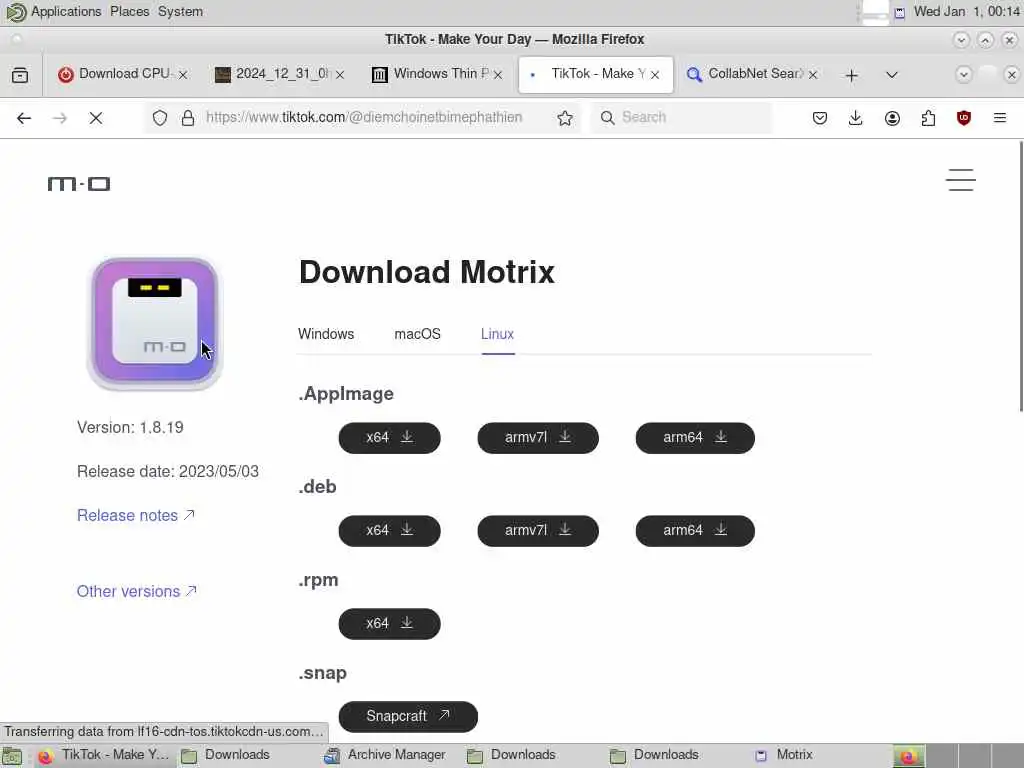Select the Linux download tab

(498, 334)
